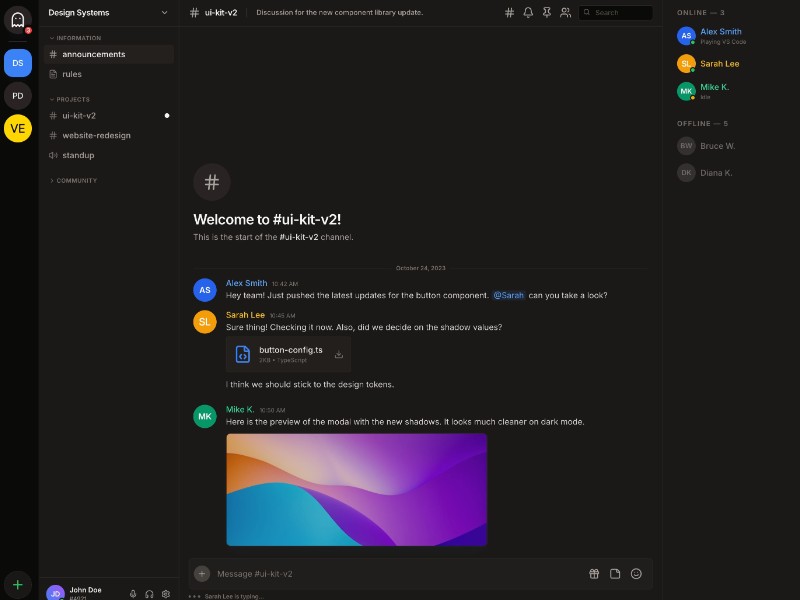Screen dimensions: 800x600
Task: Toggle headphones deafen
Action: 149,594
